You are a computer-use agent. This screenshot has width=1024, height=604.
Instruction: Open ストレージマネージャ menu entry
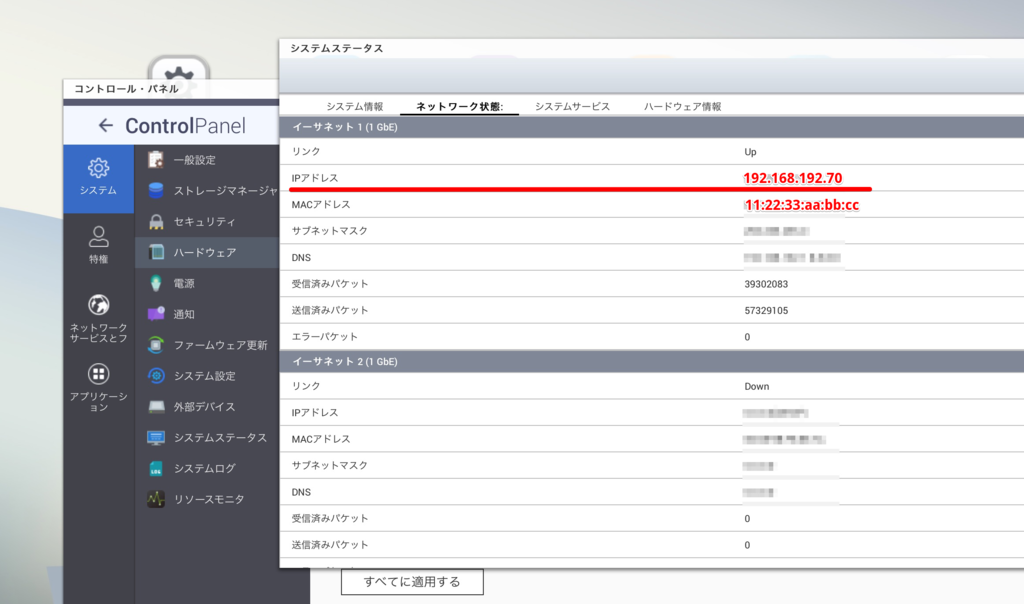click(x=206, y=191)
